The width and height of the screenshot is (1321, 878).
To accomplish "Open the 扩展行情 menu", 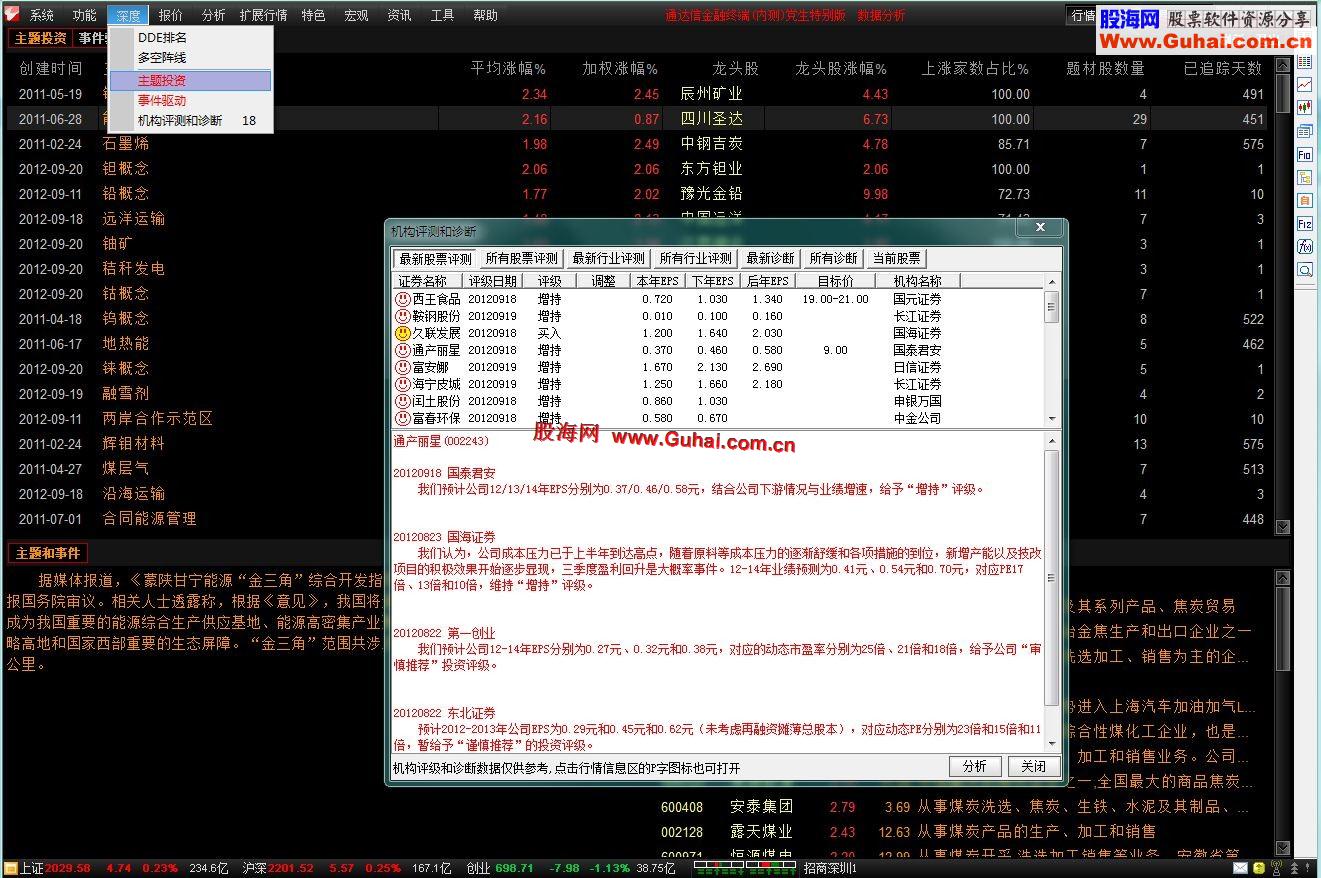I will pos(263,15).
